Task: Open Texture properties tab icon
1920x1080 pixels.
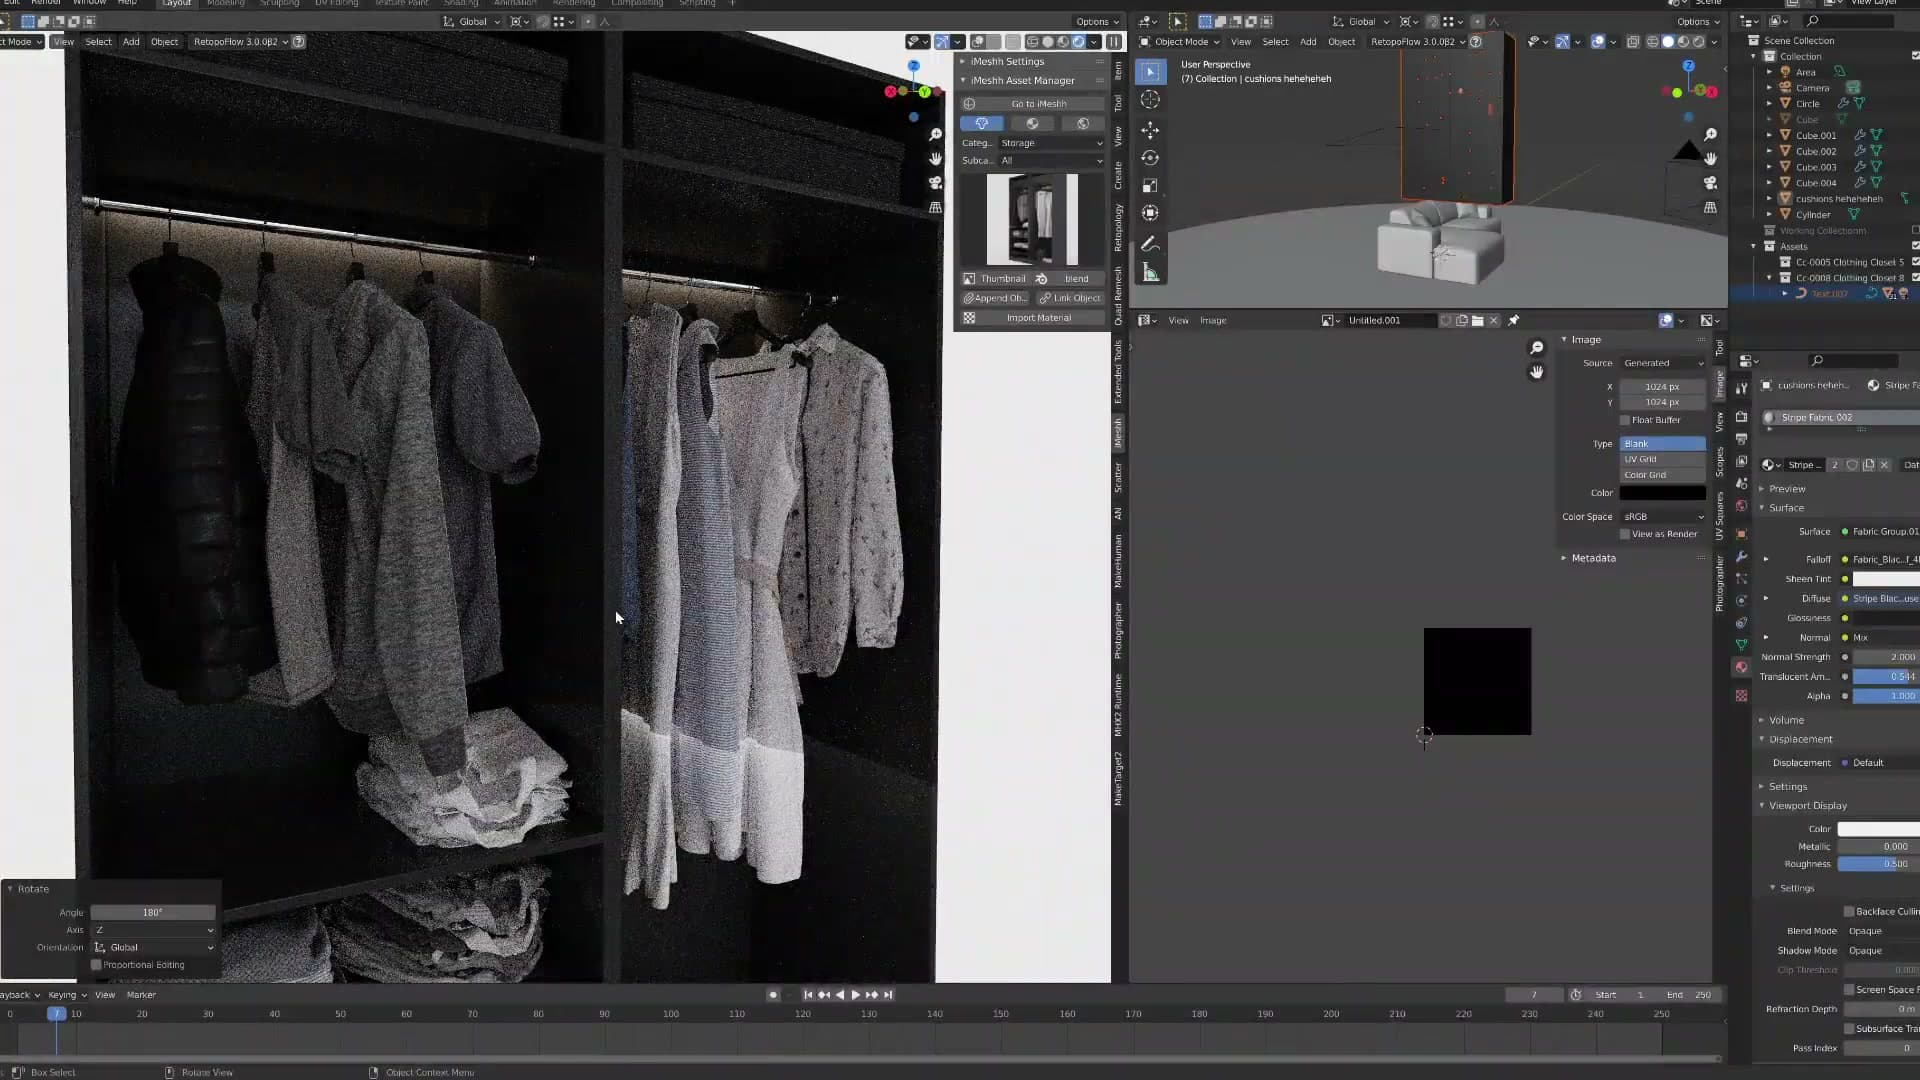Action: coord(1741,695)
